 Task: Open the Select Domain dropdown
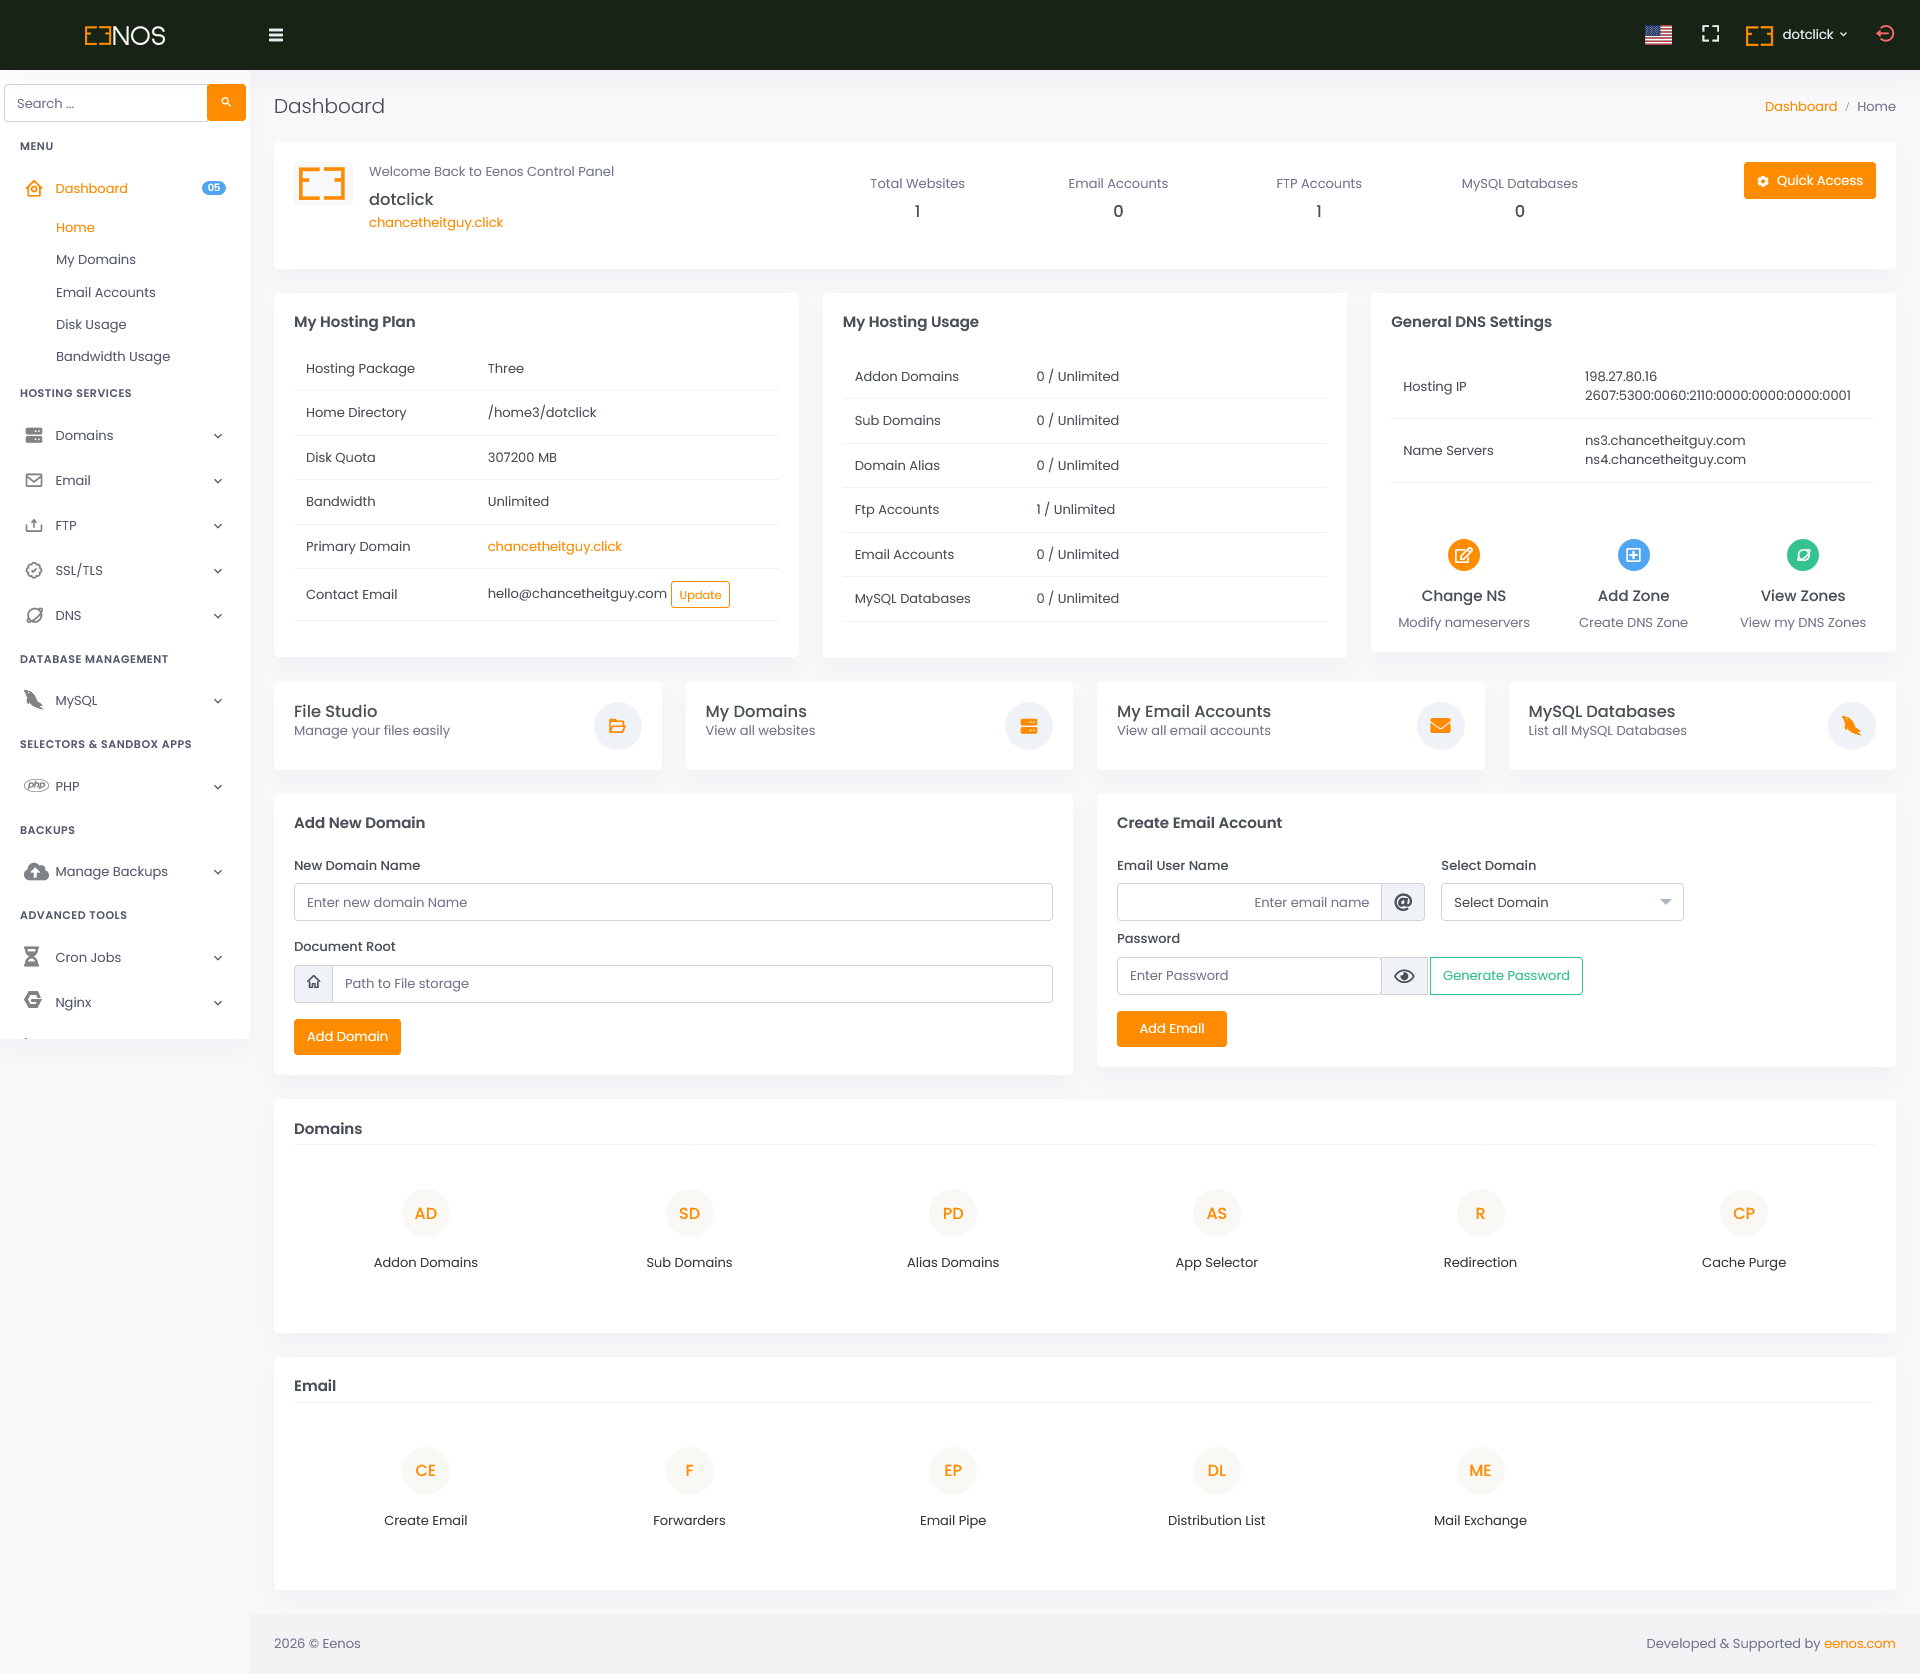coord(1562,902)
